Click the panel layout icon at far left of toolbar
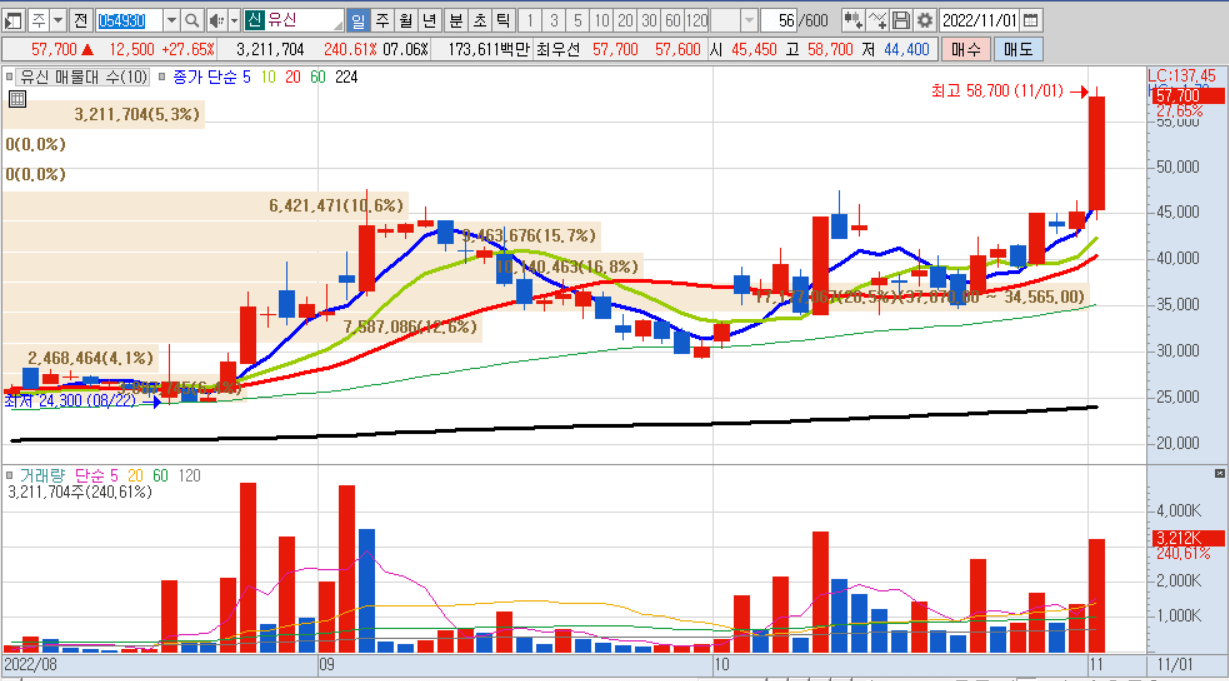Screen dimensions: 1229x681 [x=12, y=20]
